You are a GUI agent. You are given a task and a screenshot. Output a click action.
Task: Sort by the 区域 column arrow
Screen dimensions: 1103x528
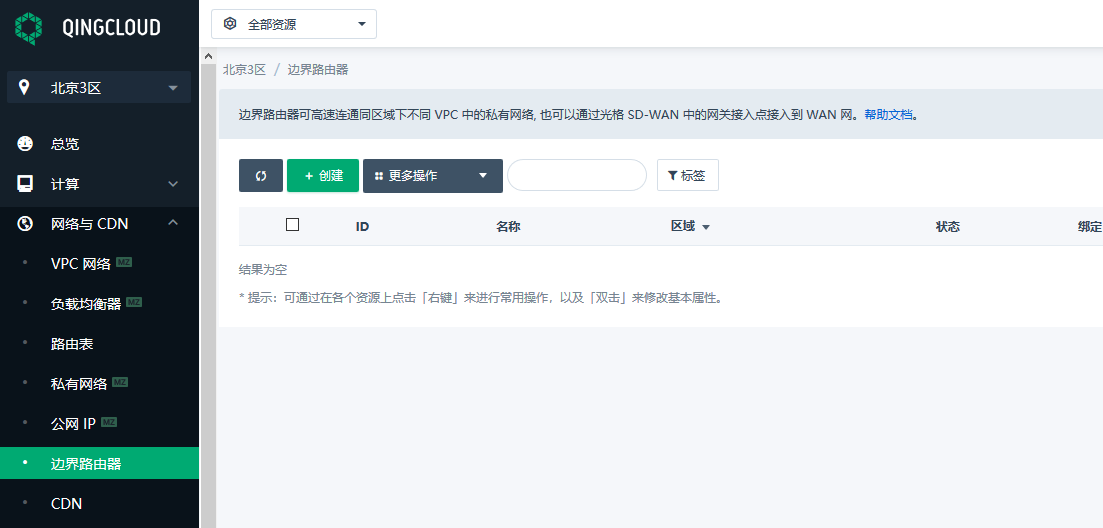coord(706,227)
